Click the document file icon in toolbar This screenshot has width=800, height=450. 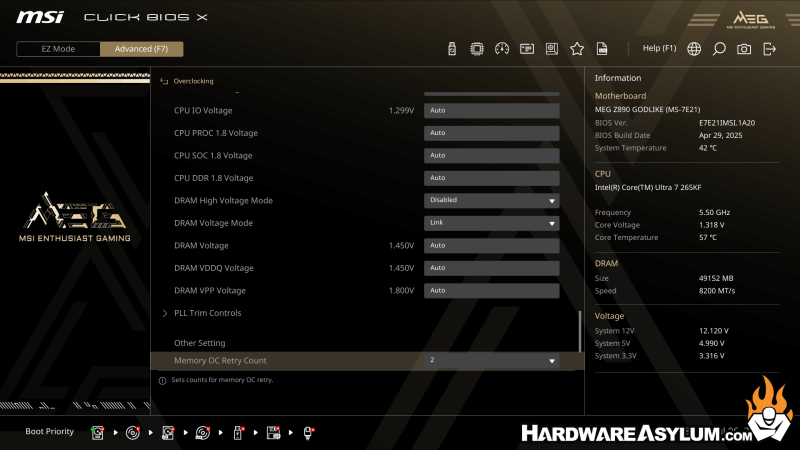602,49
